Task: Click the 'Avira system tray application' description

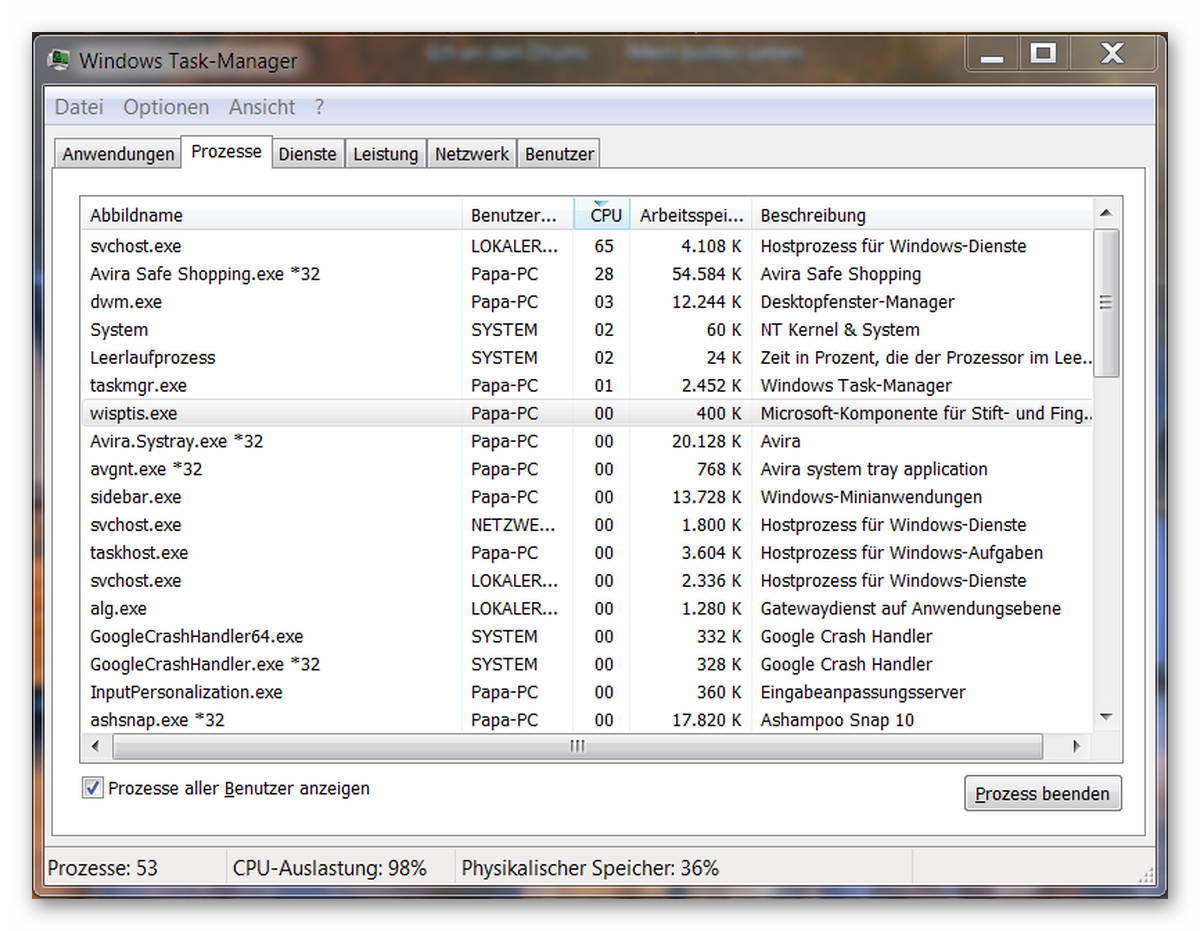Action: coord(874,469)
